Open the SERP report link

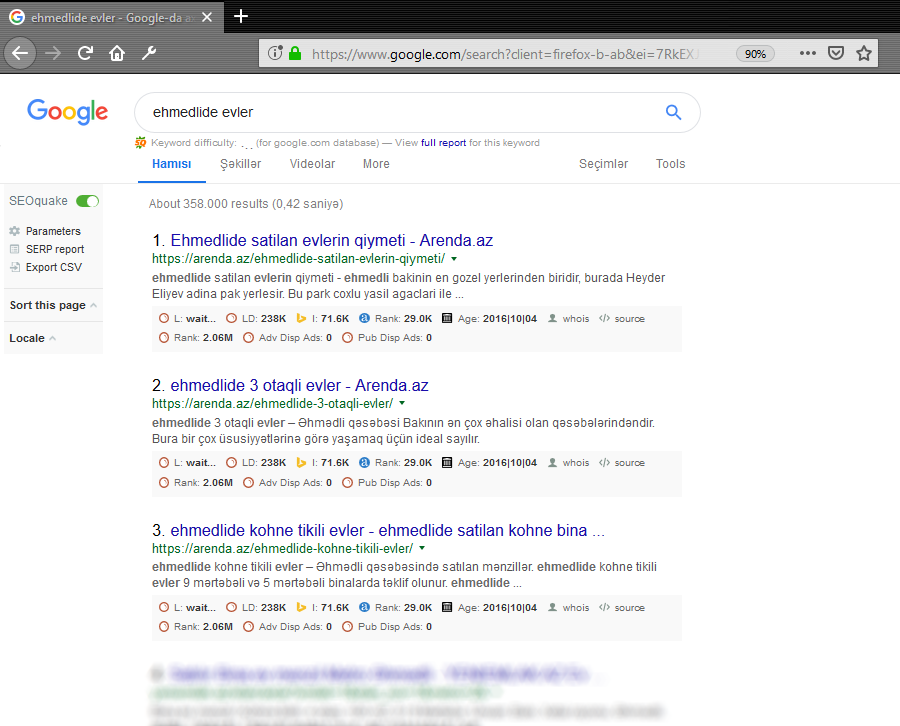pos(54,249)
